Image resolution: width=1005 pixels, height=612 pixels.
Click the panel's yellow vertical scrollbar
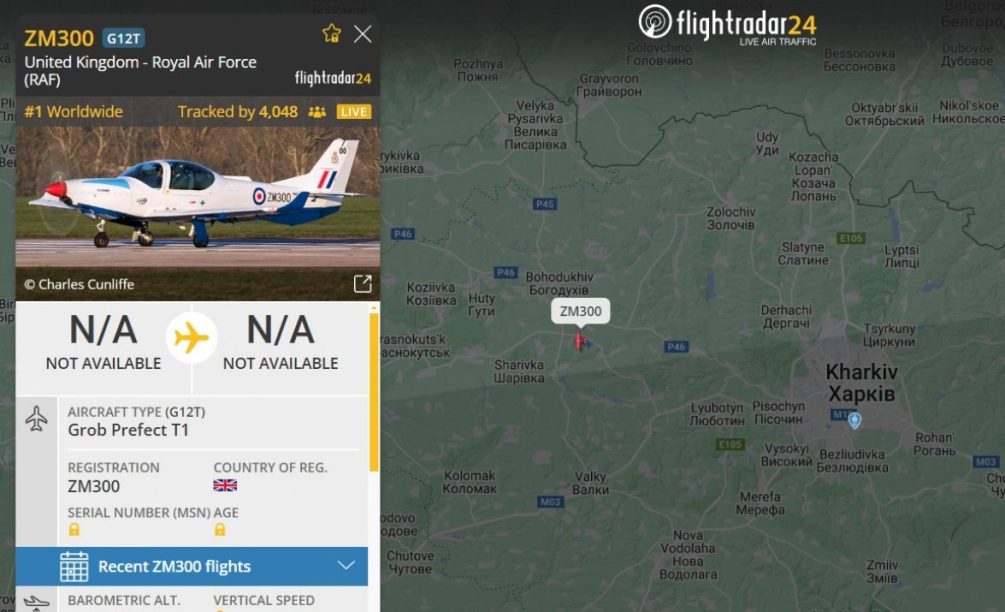(x=374, y=392)
